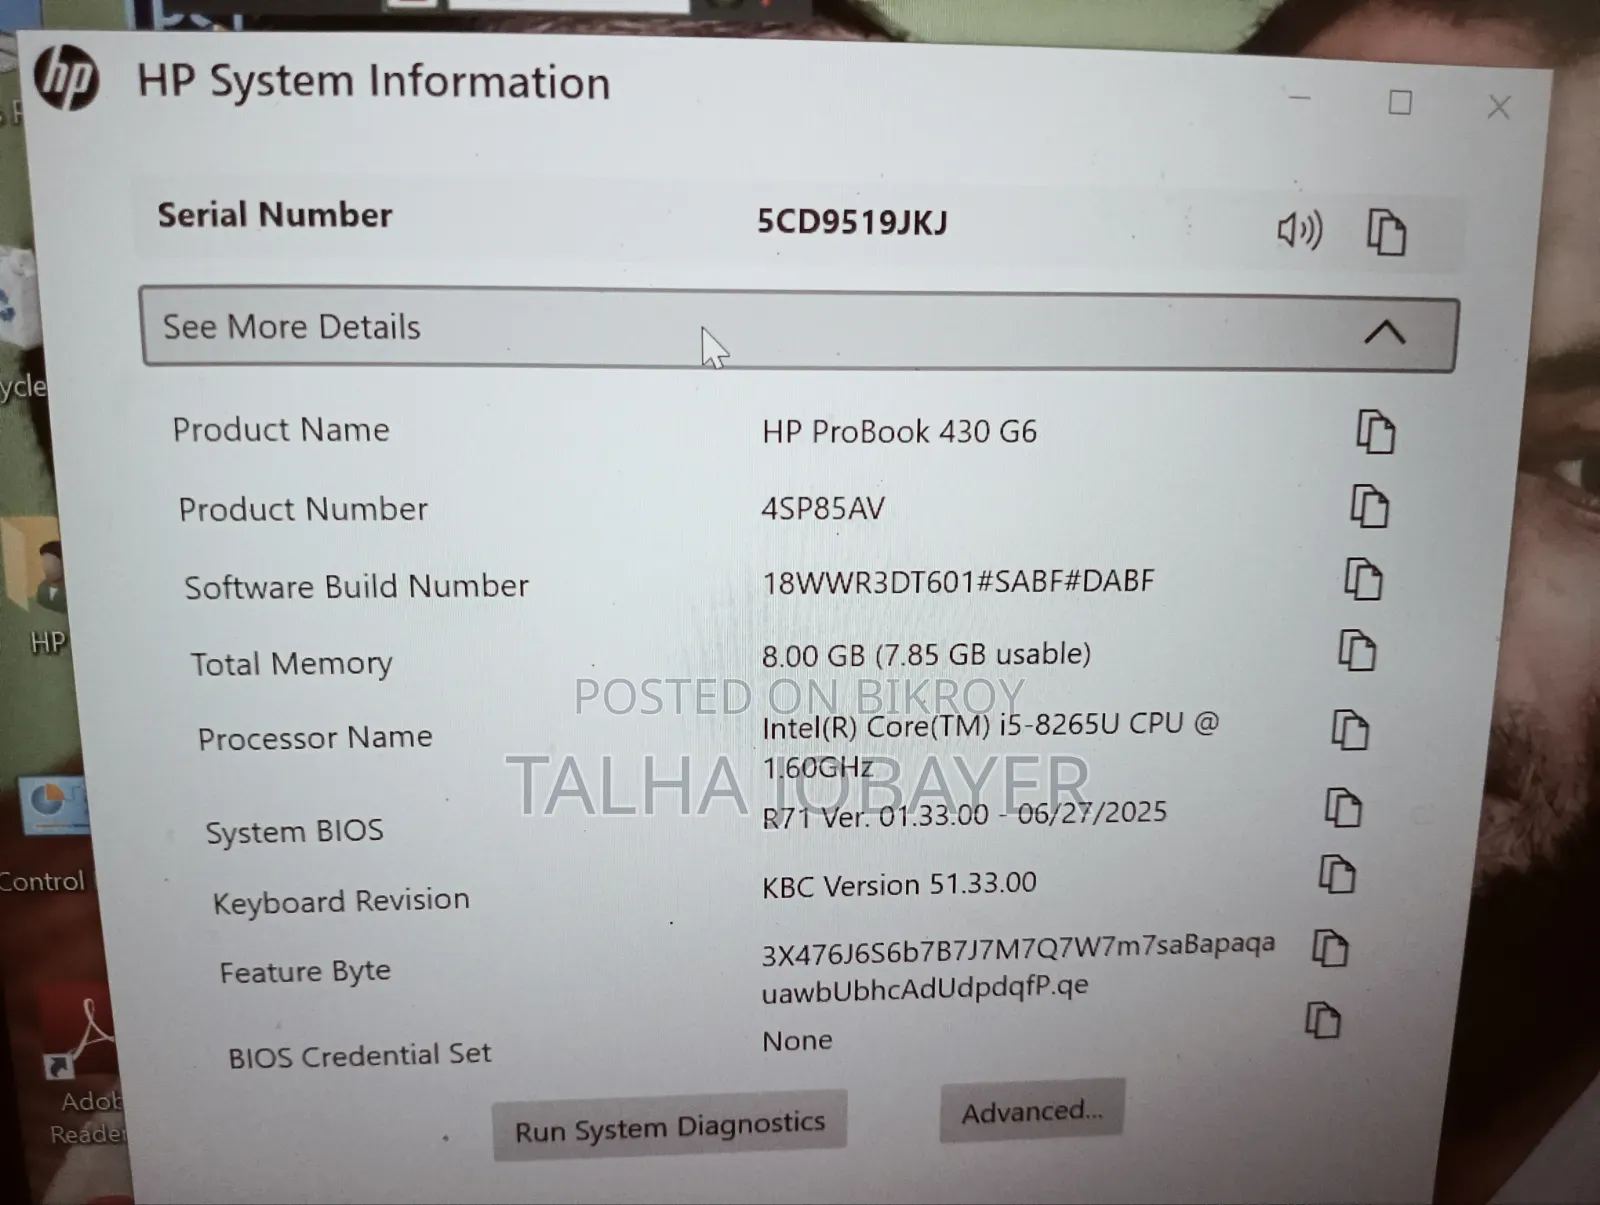Click the KBC Version 51.33.00 text

click(899, 884)
